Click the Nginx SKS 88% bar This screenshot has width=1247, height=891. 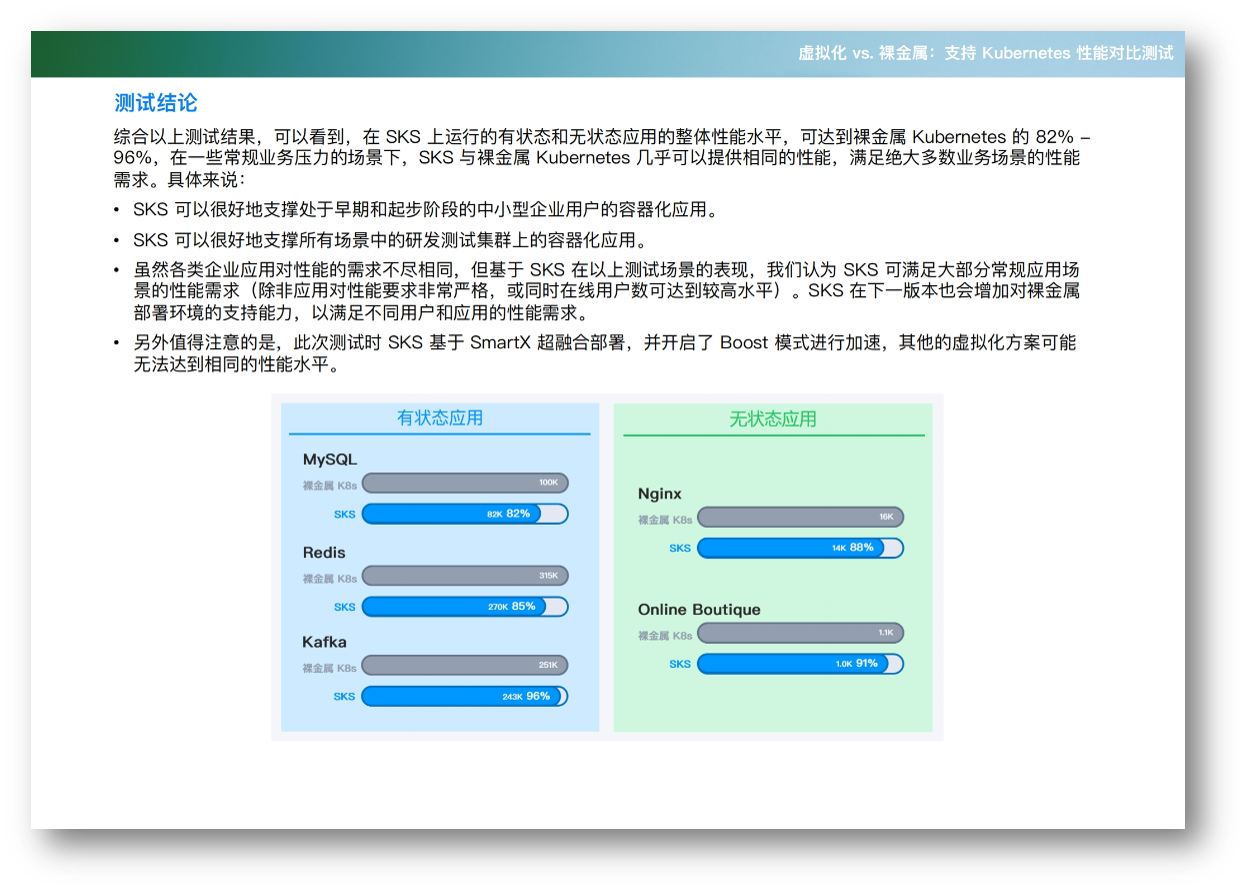[x=800, y=548]
